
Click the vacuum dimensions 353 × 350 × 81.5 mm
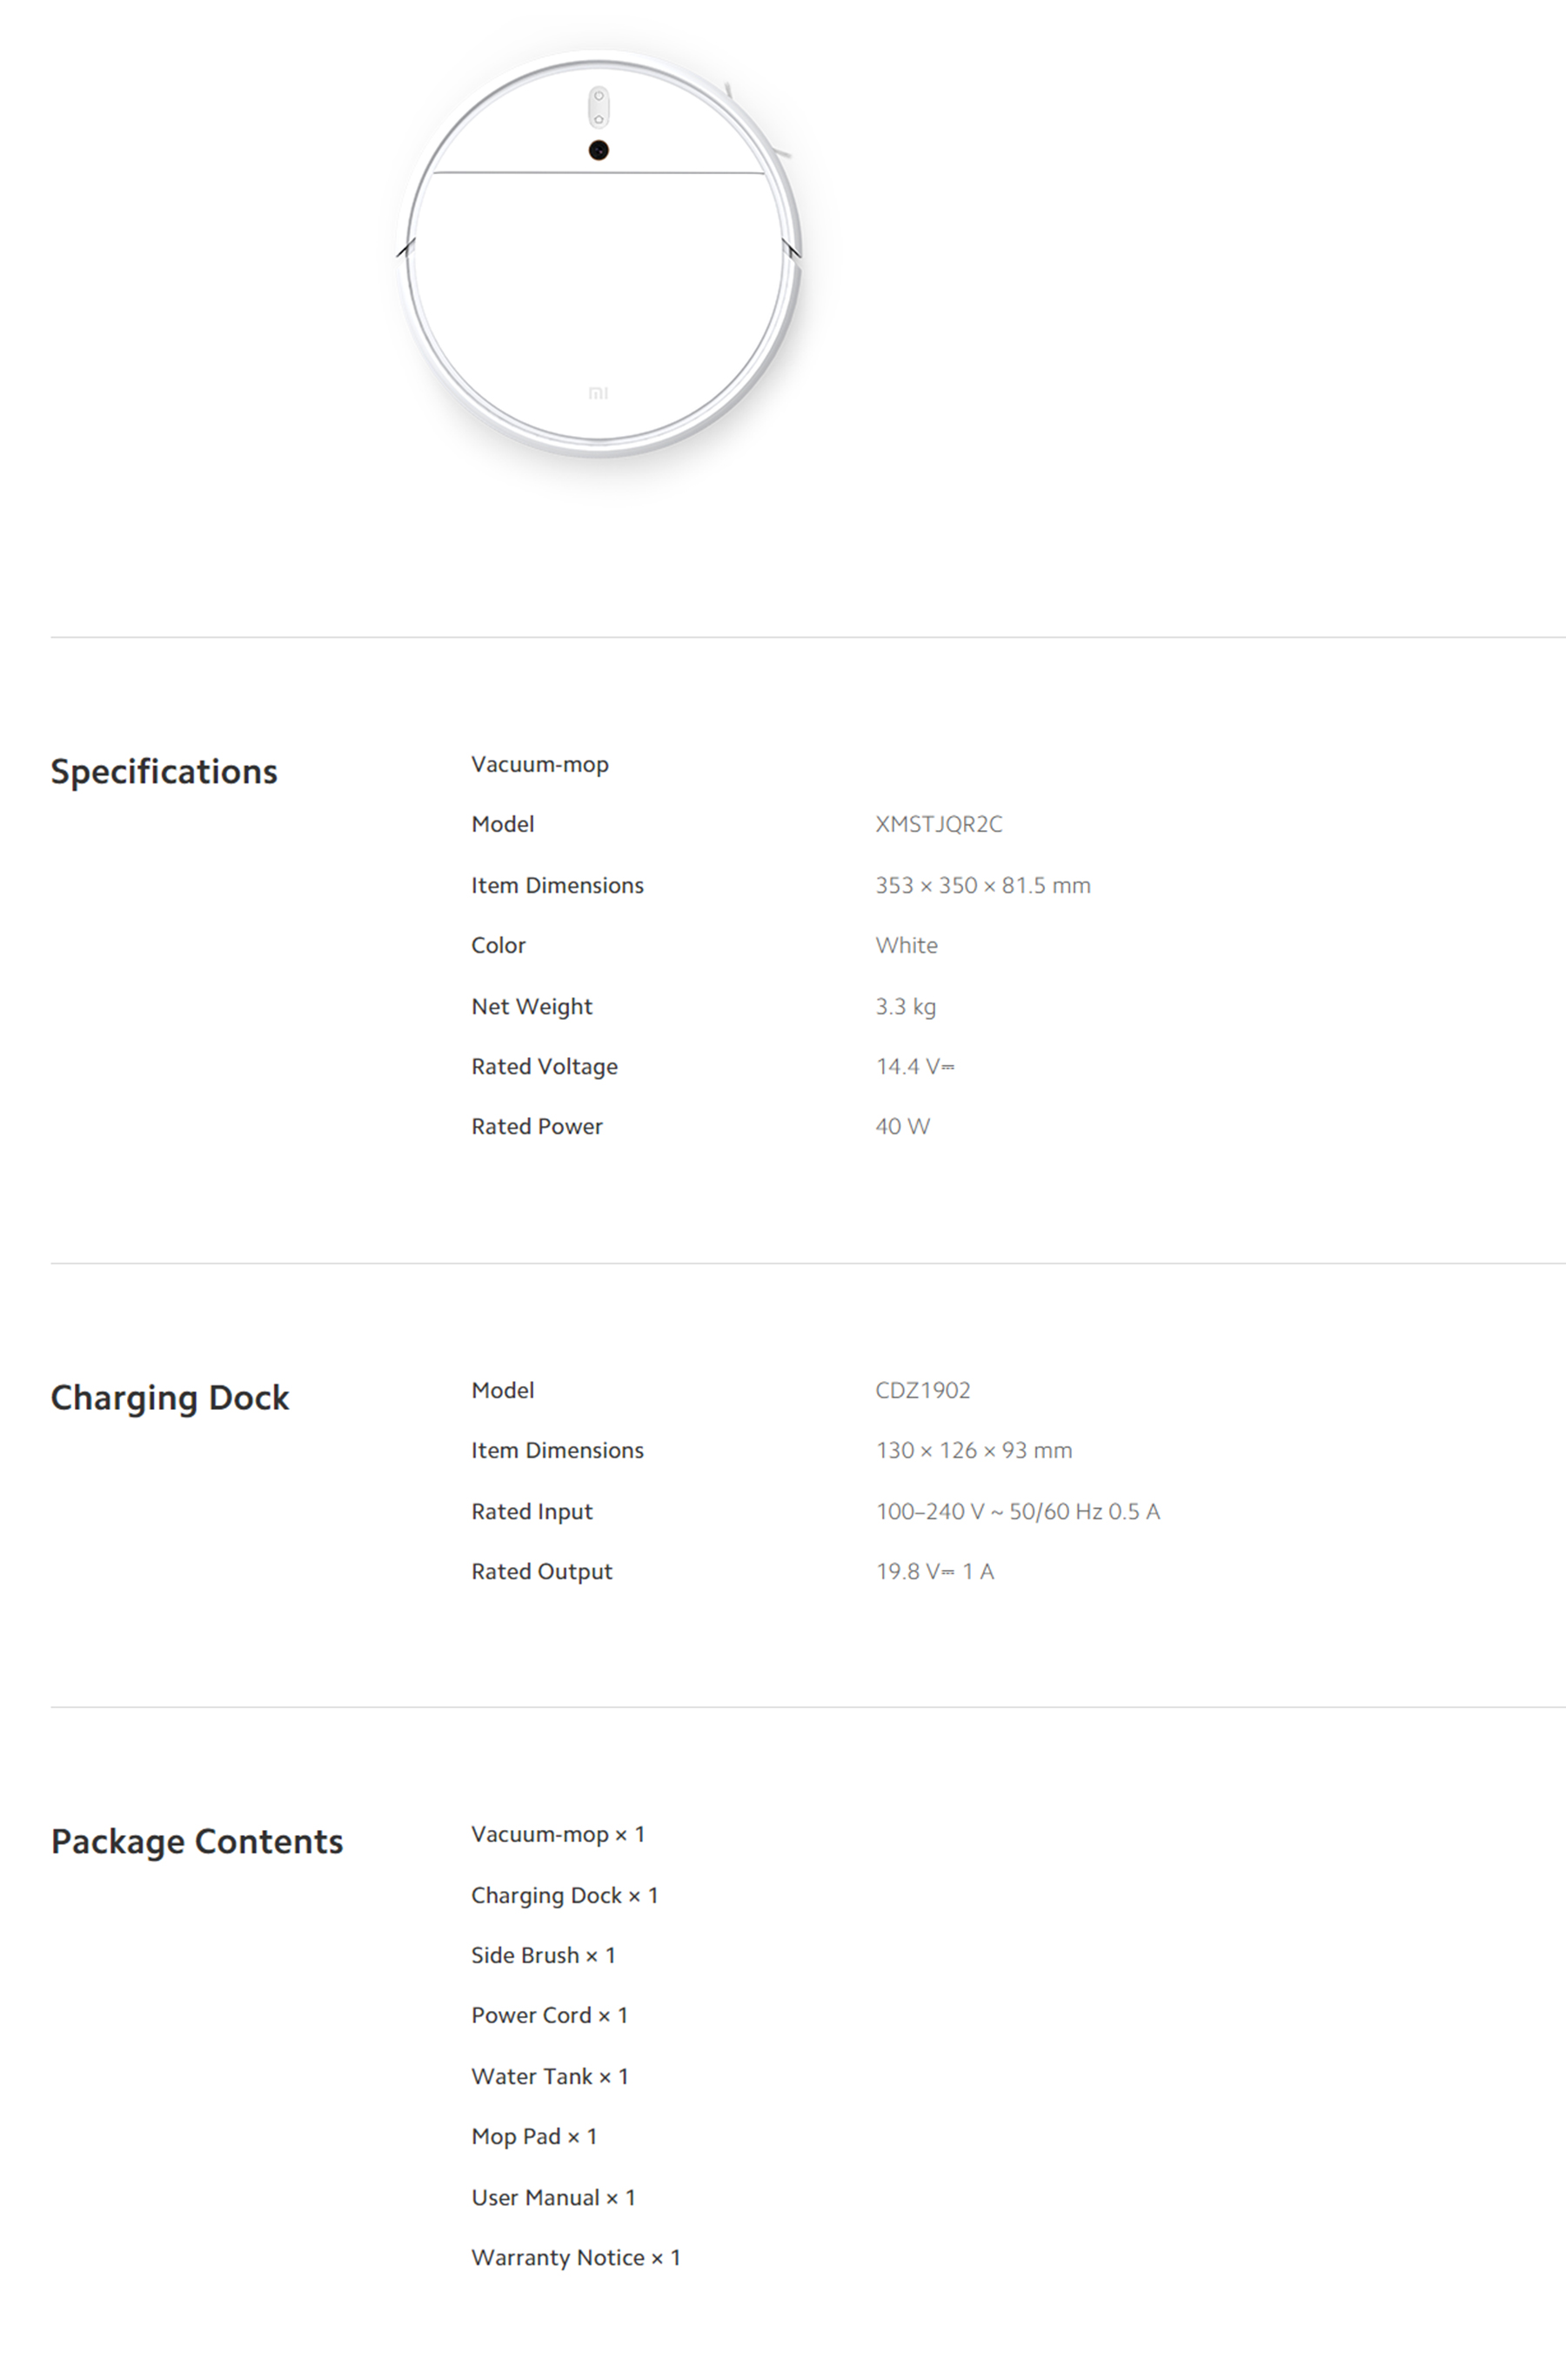(x=983, y=885)
